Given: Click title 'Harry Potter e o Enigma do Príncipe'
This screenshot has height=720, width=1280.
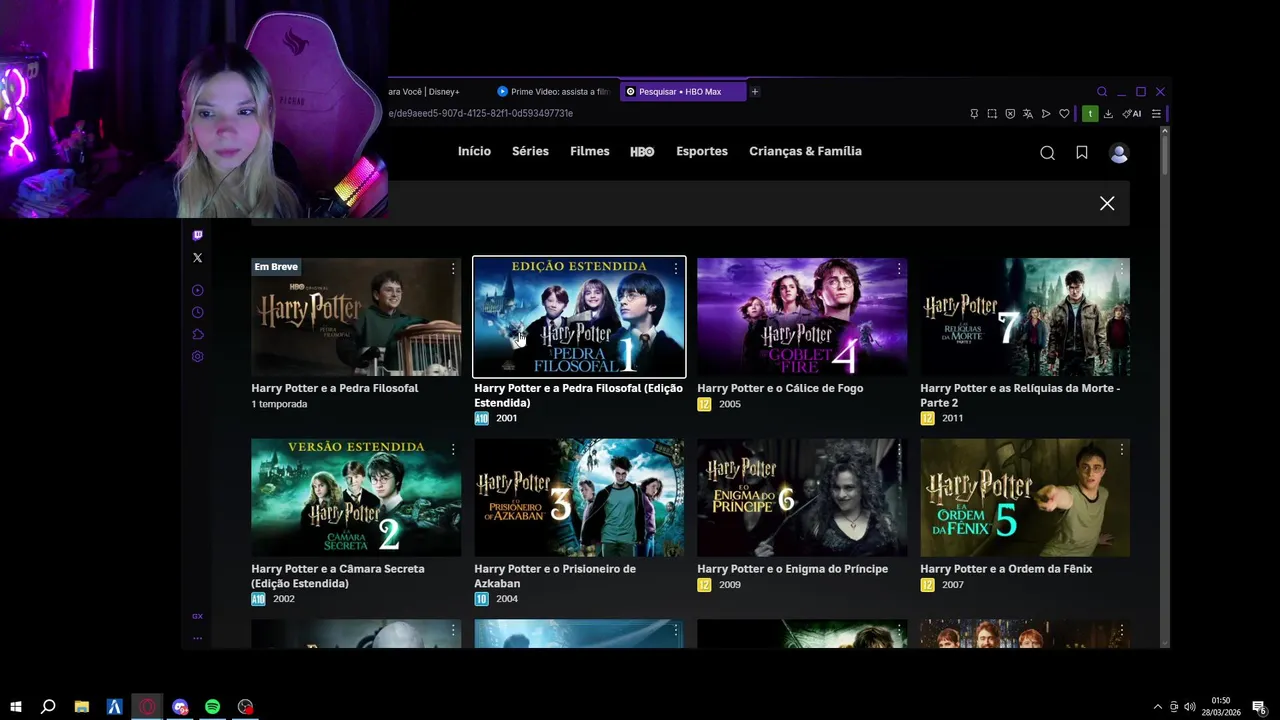Looking at the screenshot, I should click(x=792, y=569).
